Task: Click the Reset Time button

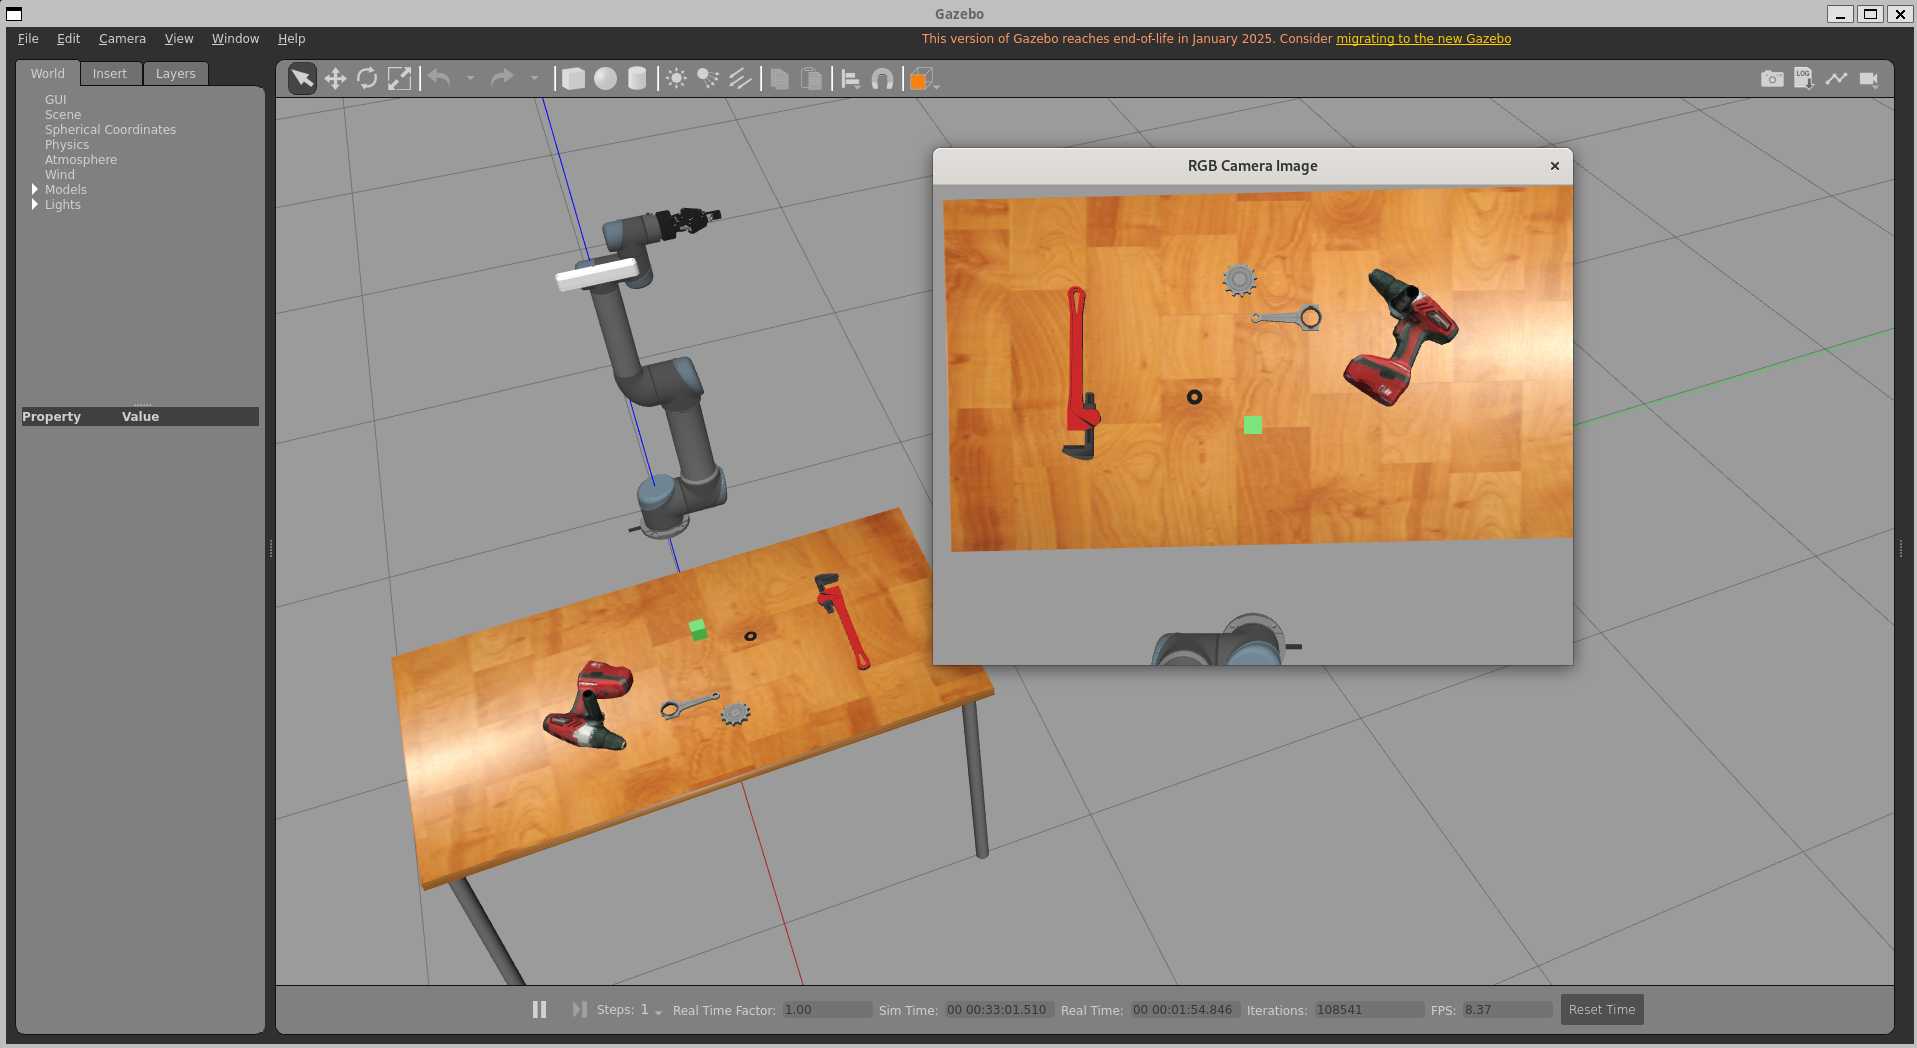Action: [x=1601, y=1010]
